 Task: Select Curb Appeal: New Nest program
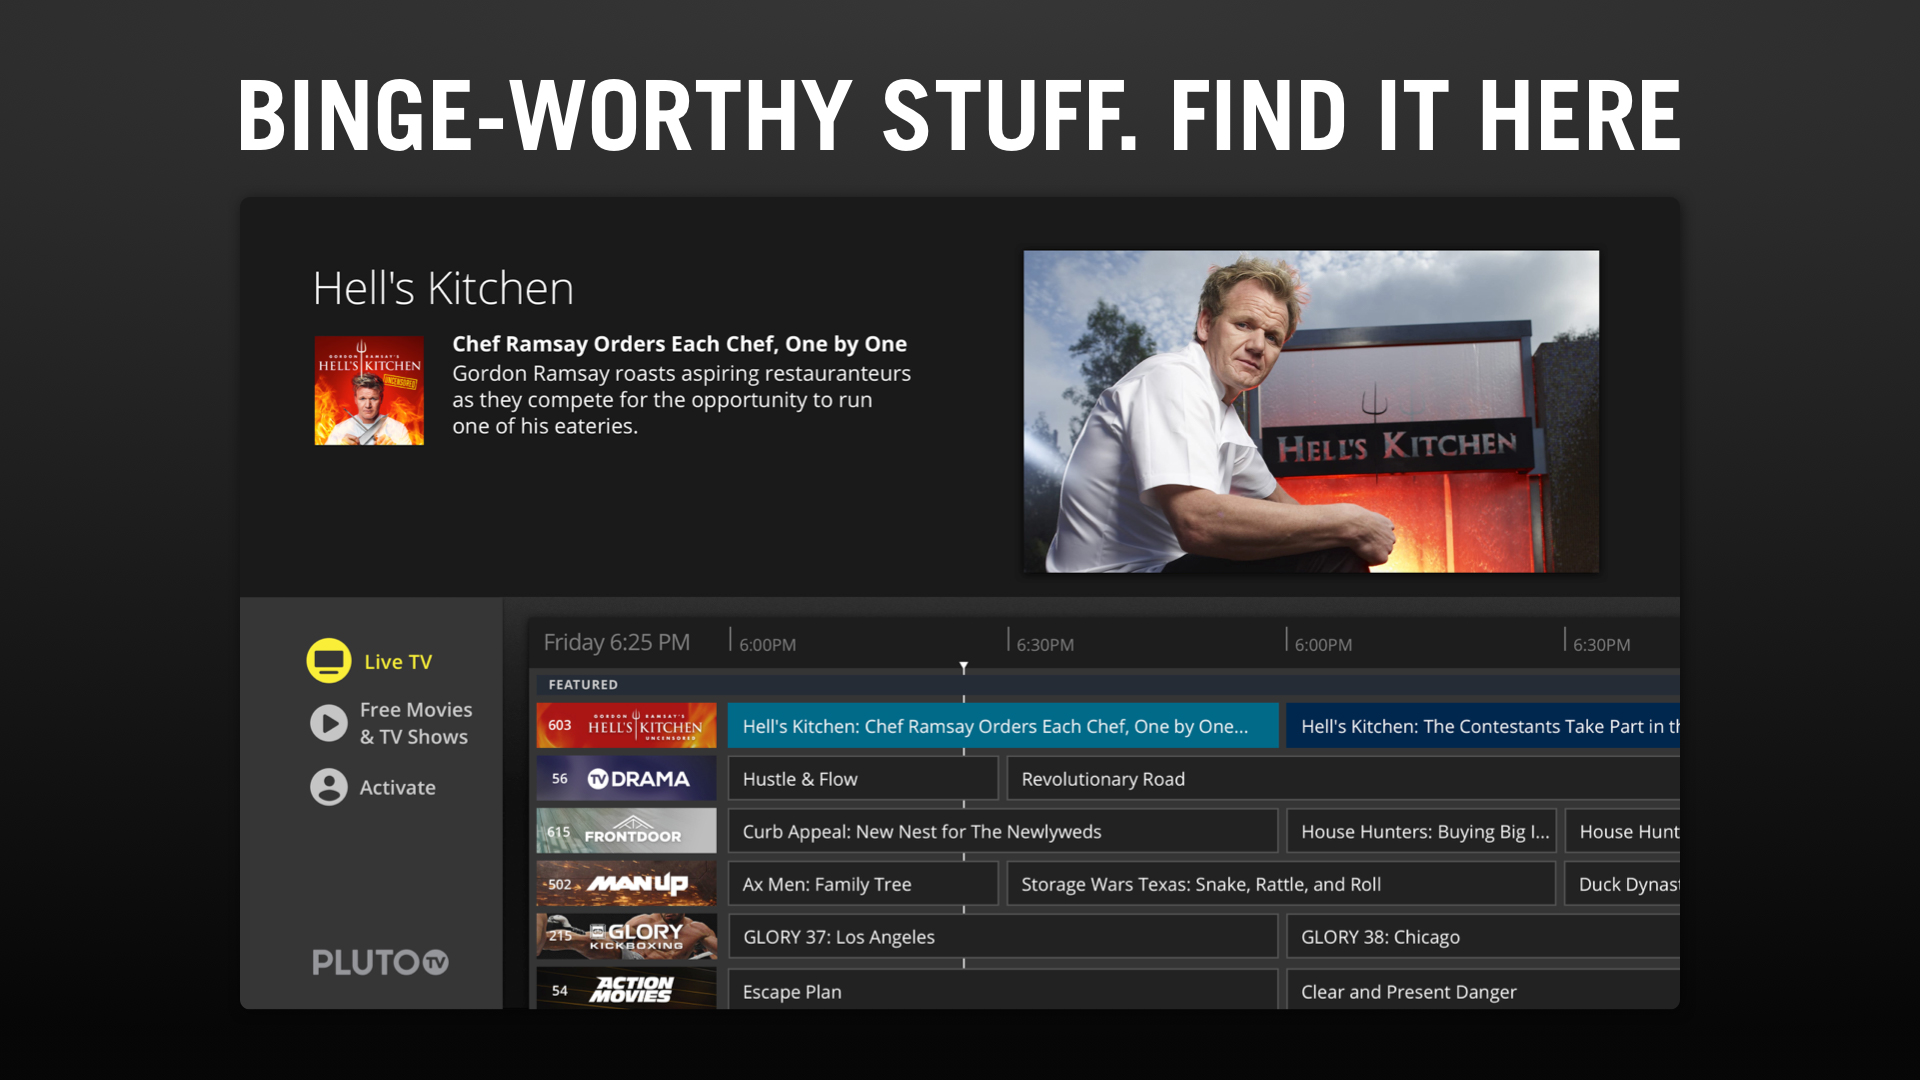click(x=1003, y=832)
